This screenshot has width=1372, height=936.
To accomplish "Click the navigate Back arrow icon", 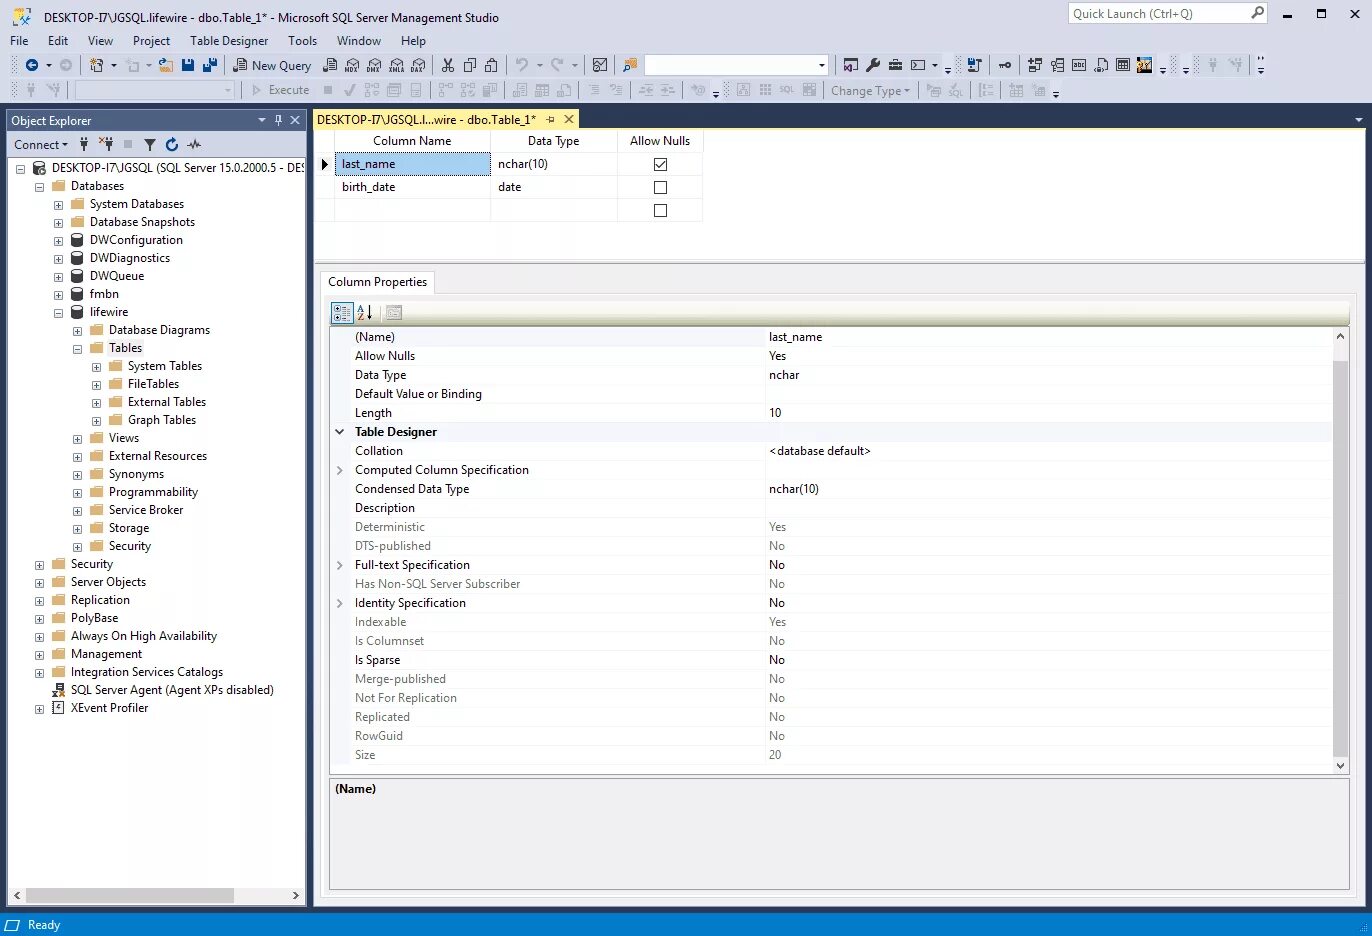I will [32, 65].
